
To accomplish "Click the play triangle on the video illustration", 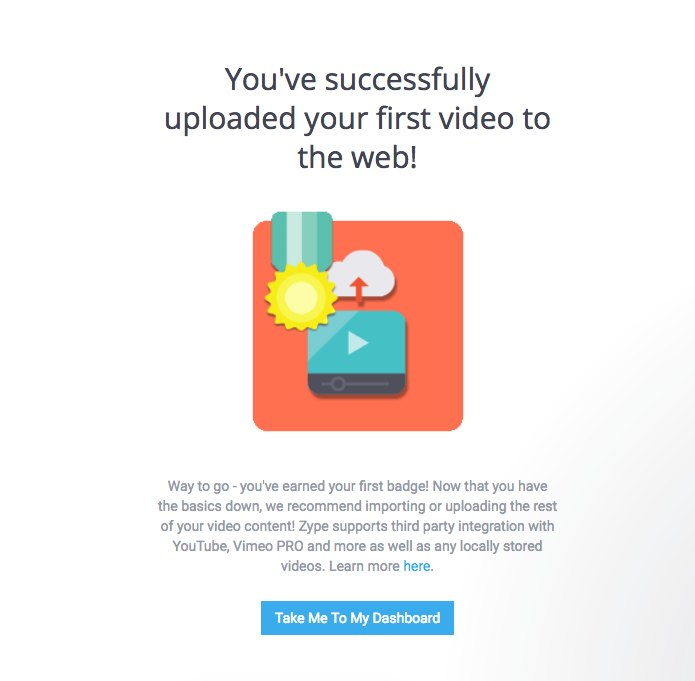I will click(357, 343).
